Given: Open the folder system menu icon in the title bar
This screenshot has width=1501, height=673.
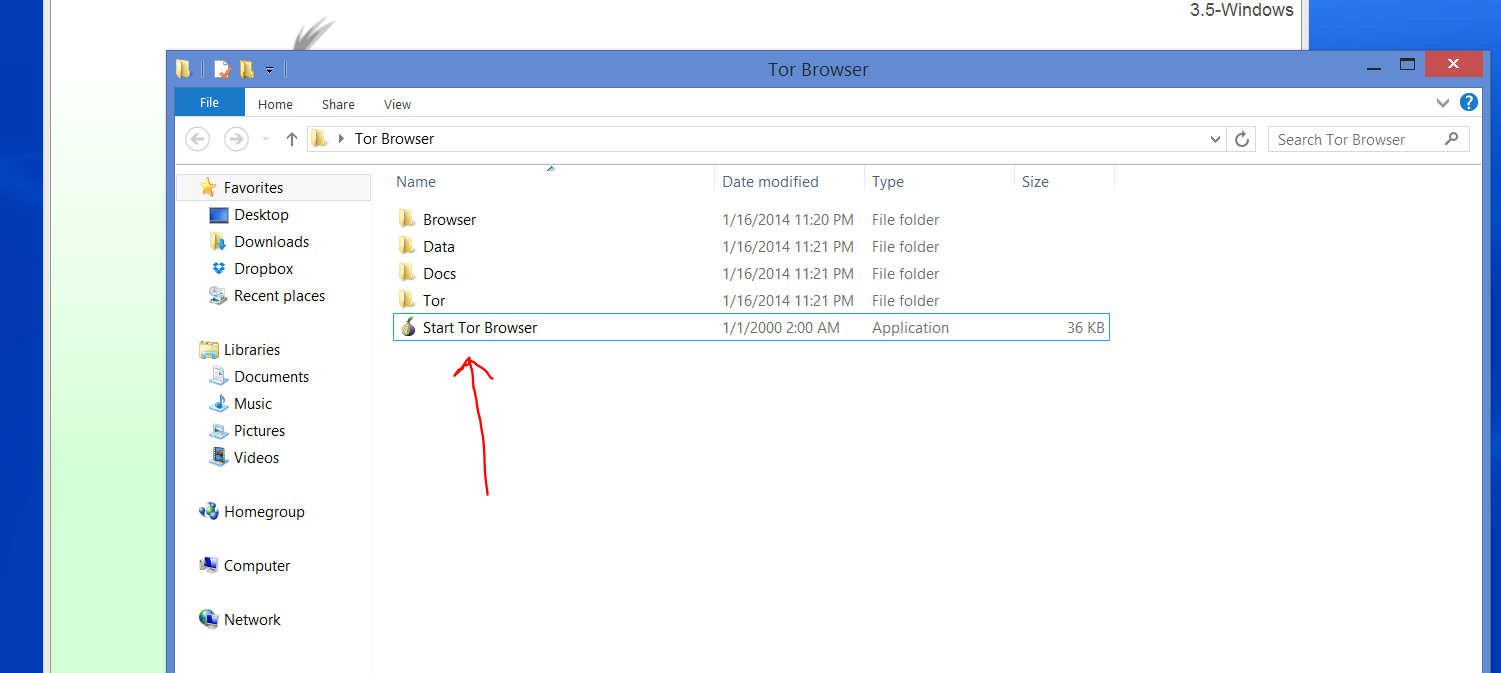Looking at the screenshot, I should 183,69.
